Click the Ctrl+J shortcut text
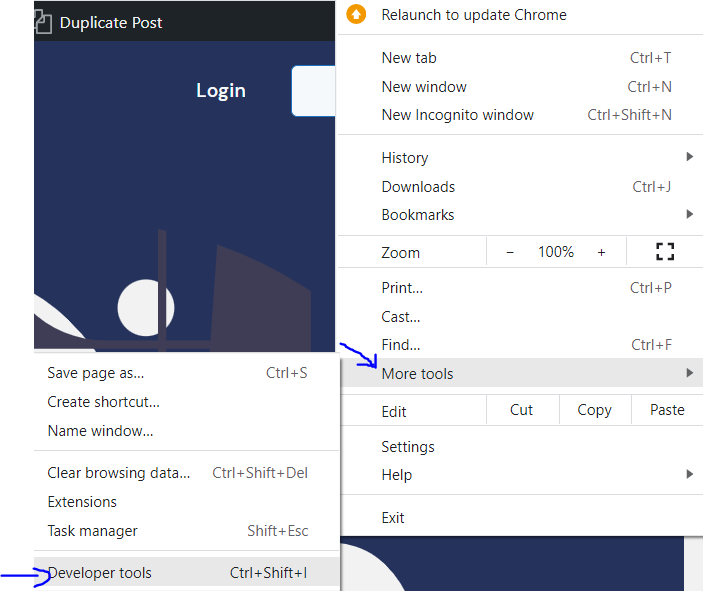The height and width of the screenshot is (591, 703). (652, 187)
